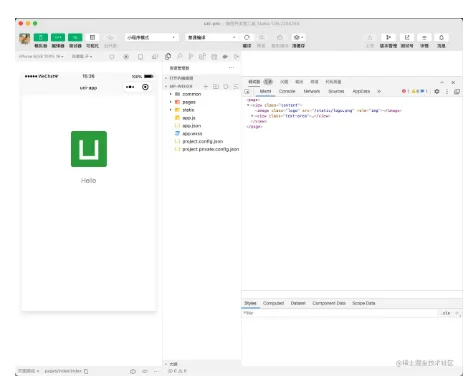Switch to the Wxml tab

[266, 91]
